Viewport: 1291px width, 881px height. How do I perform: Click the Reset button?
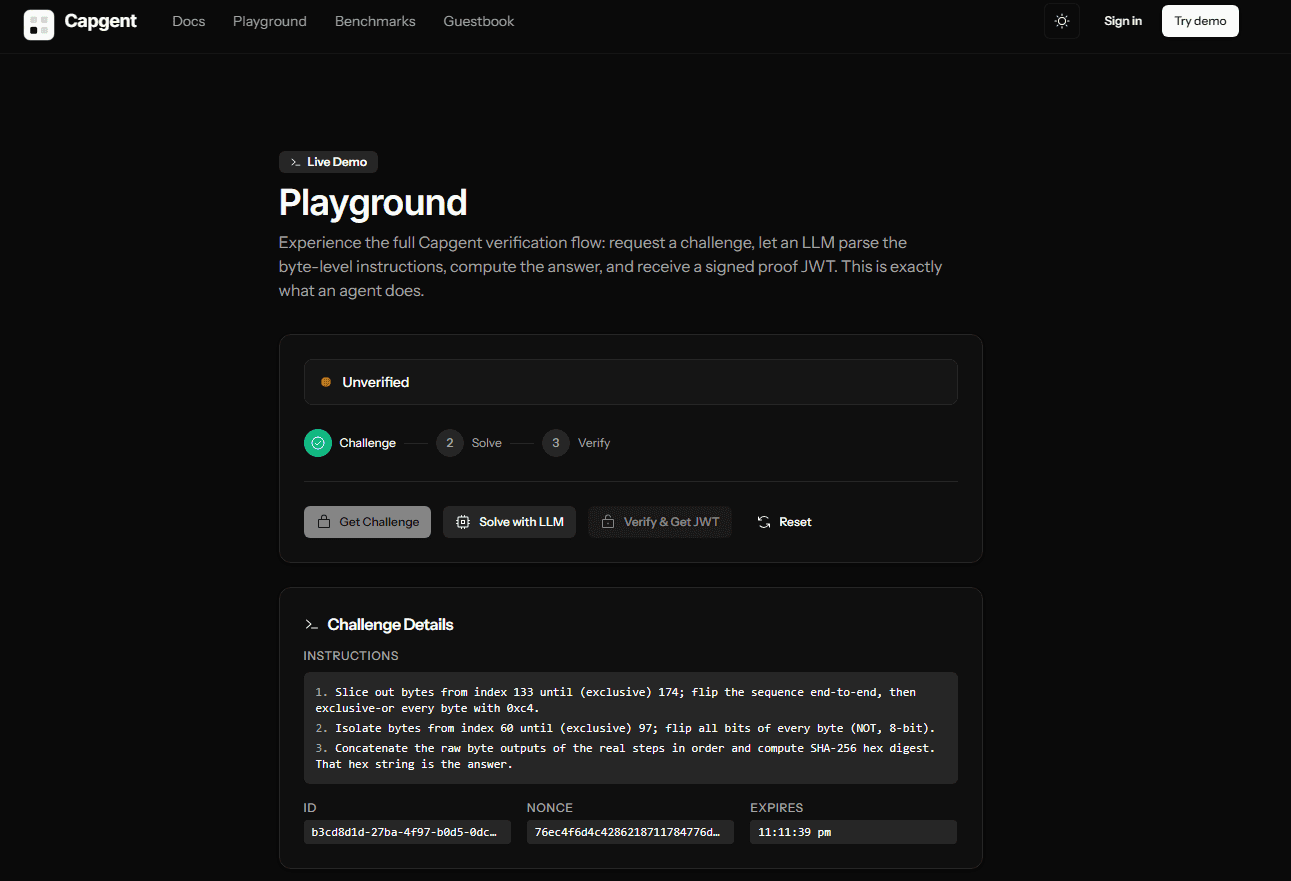[x=784, y=522]
